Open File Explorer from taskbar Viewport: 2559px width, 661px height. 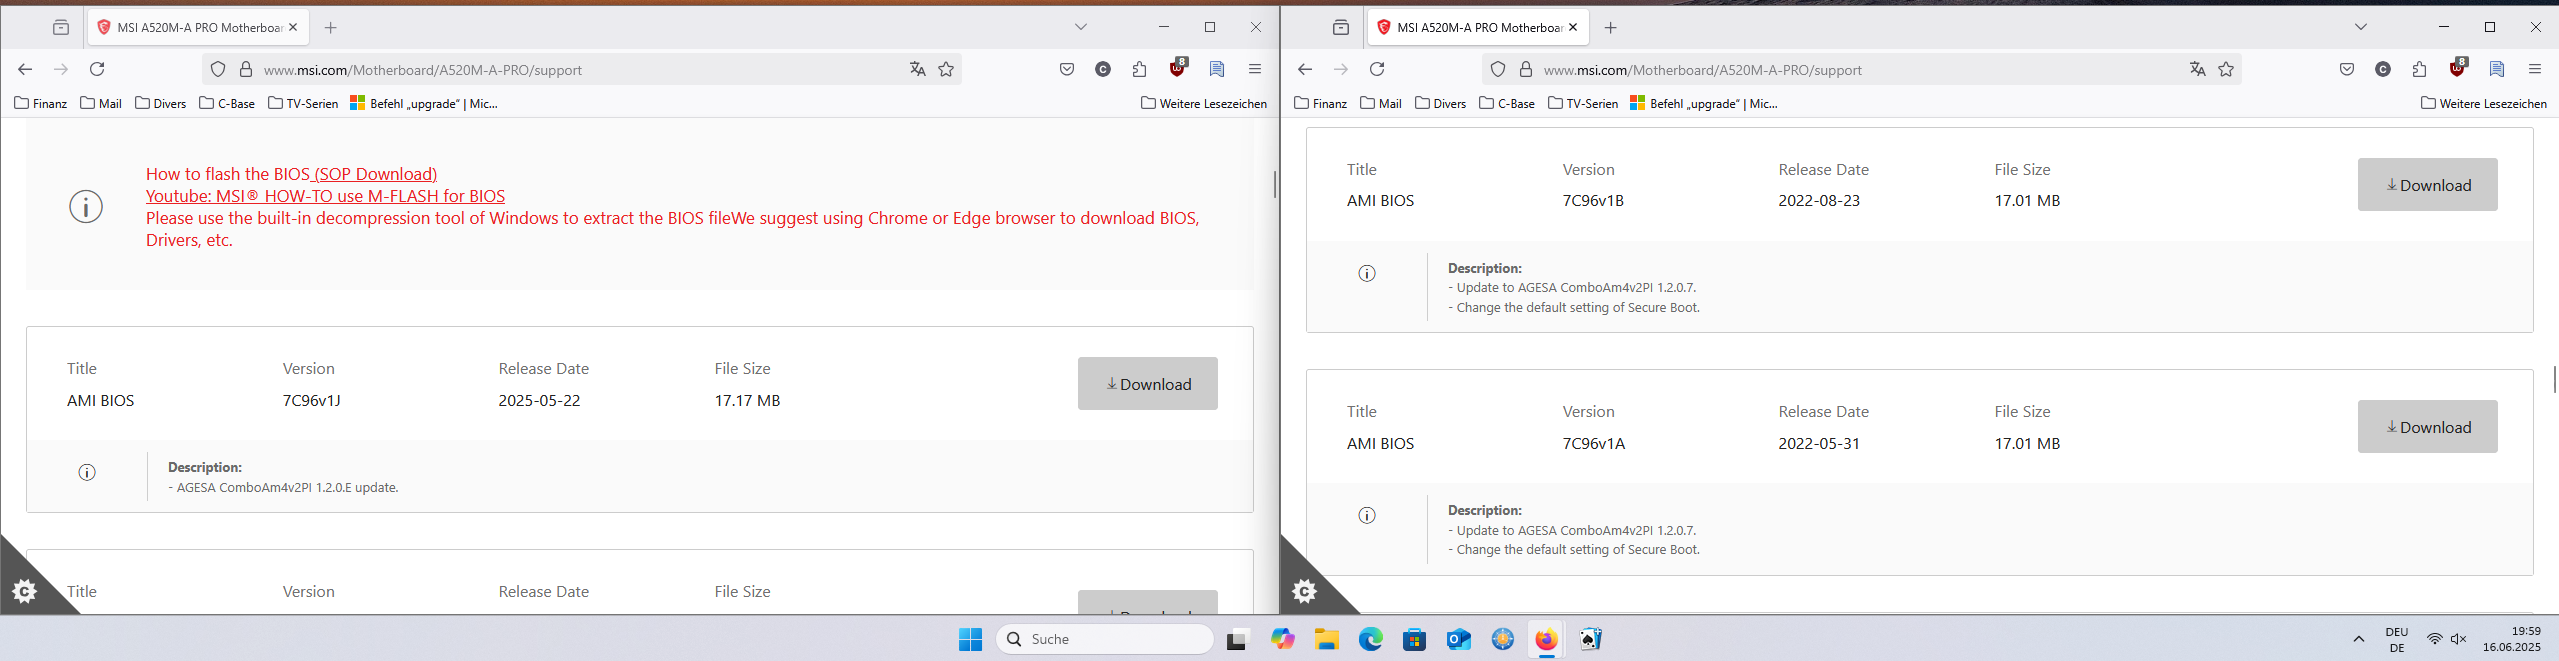point(1326,639)
